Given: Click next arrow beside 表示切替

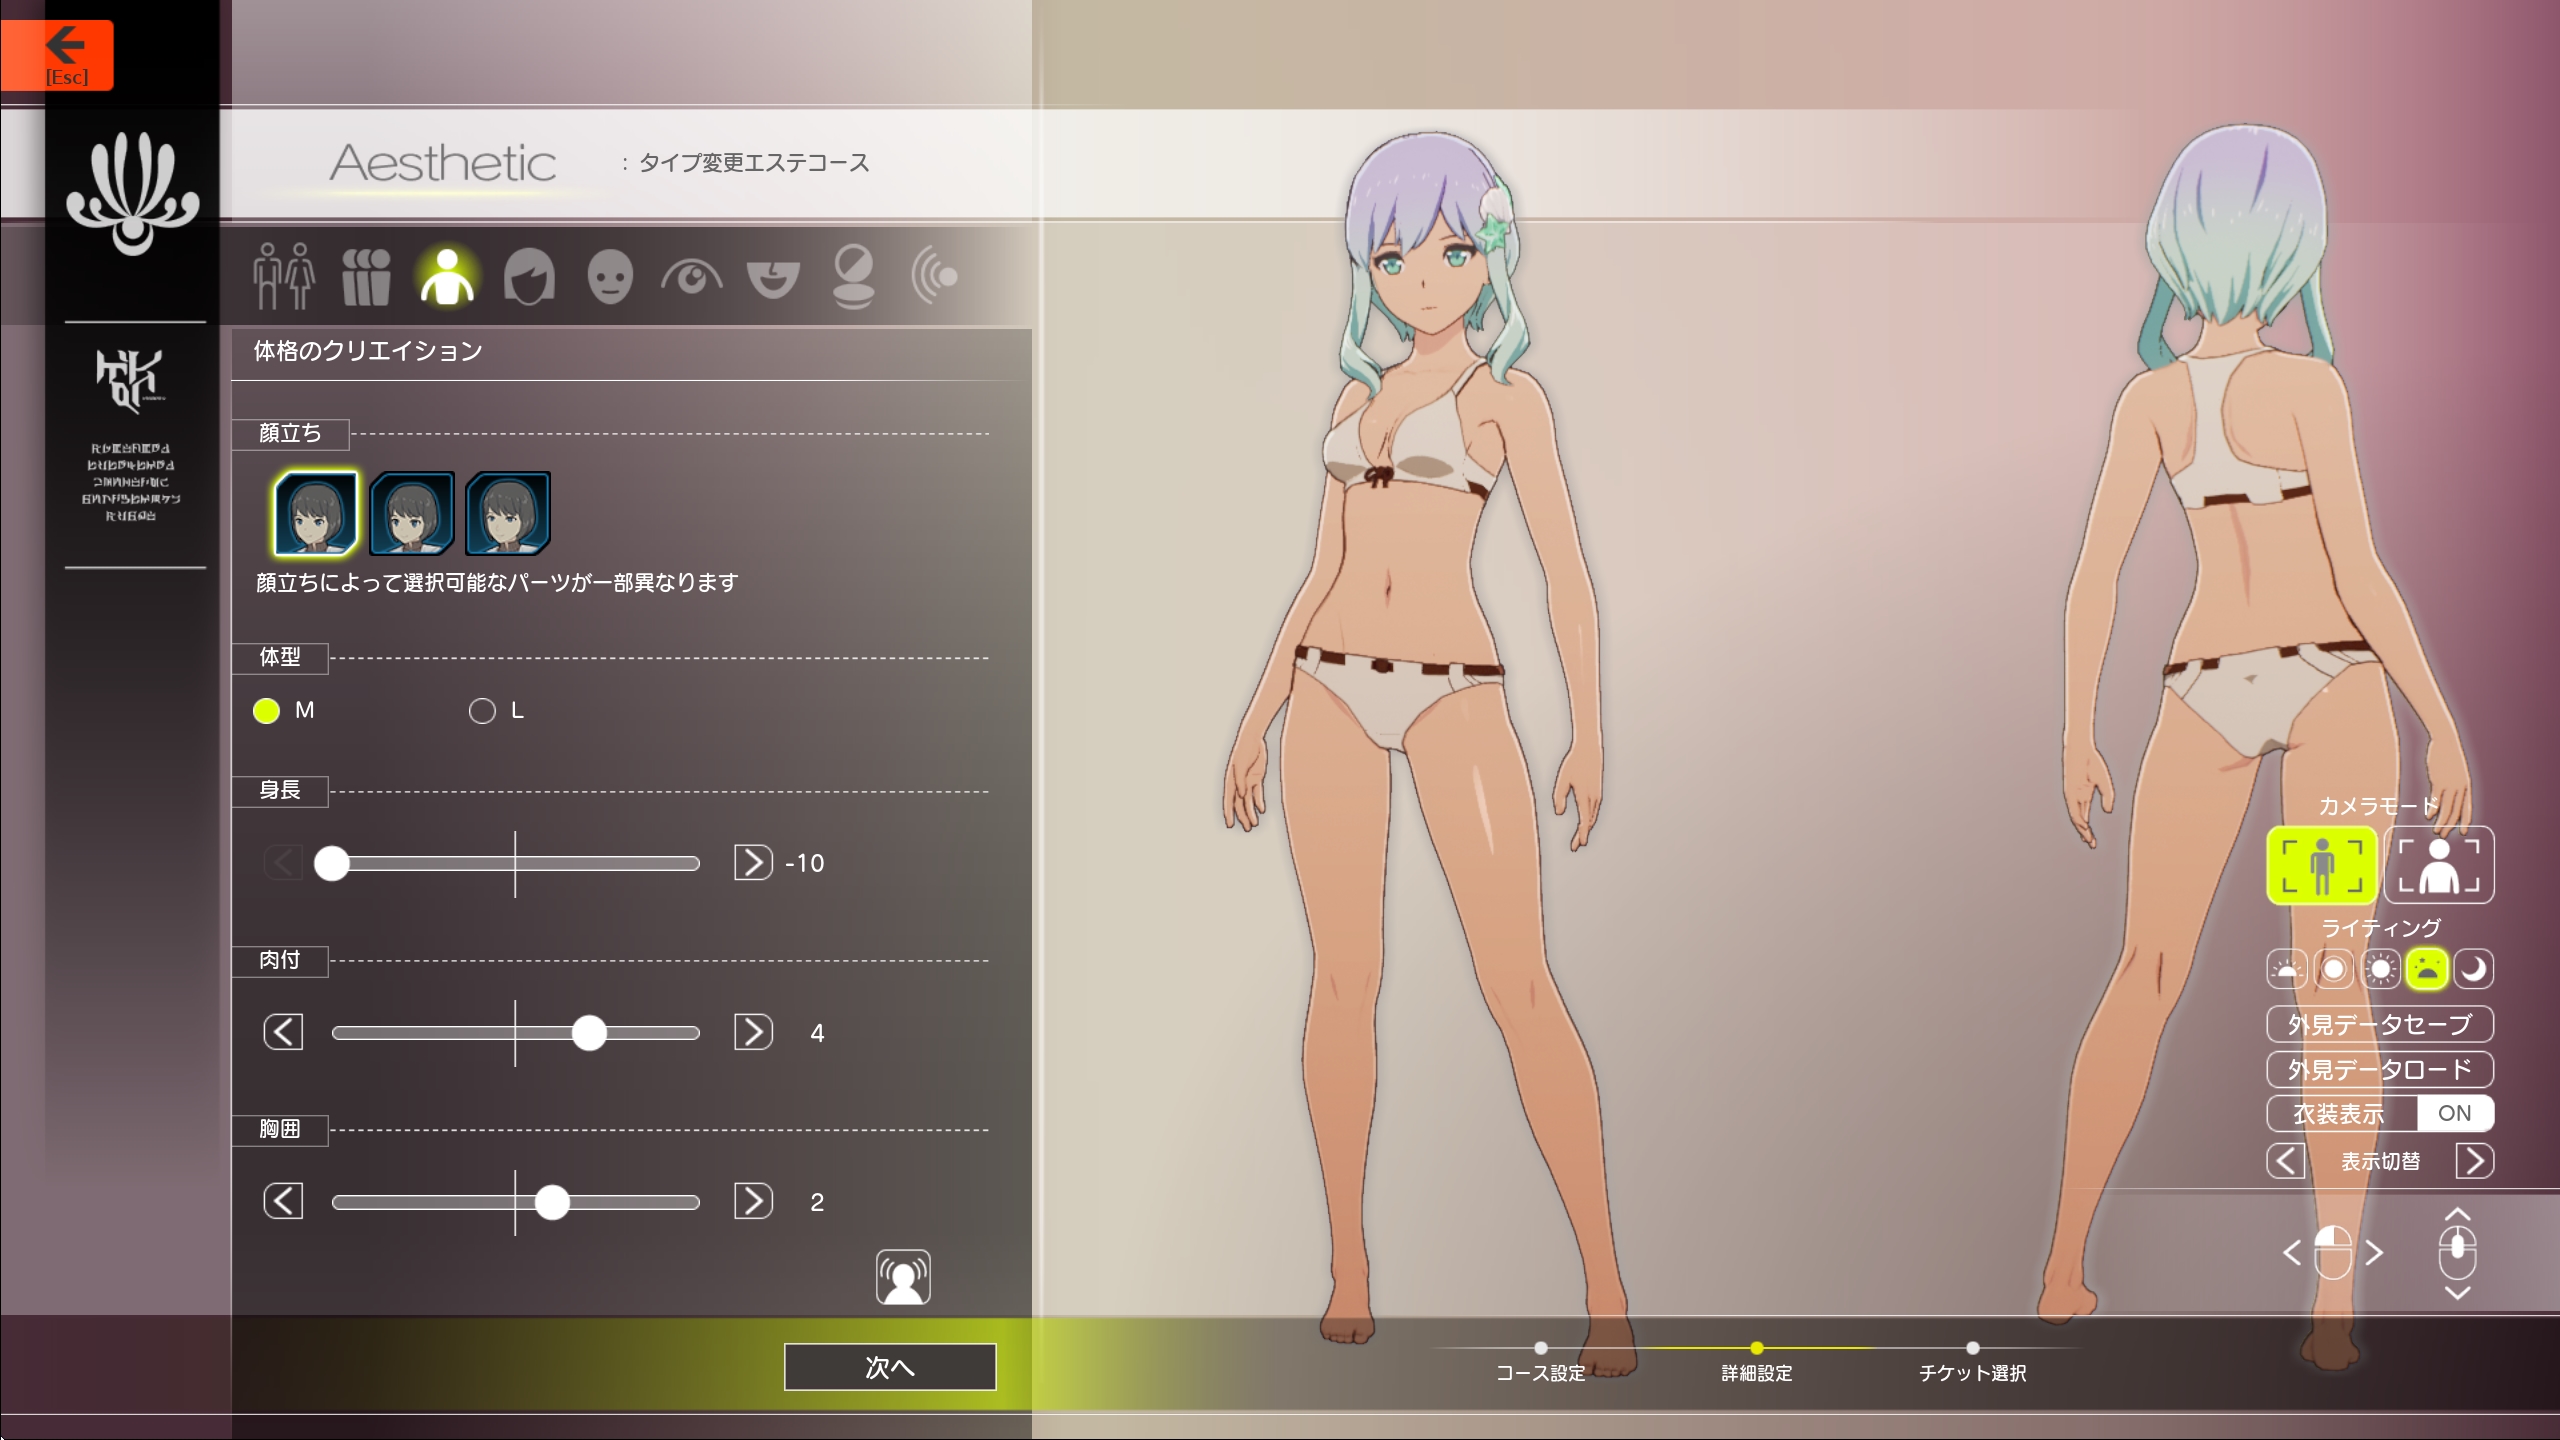Looking at the screenshot, I should click(x=2474, y=1161).
